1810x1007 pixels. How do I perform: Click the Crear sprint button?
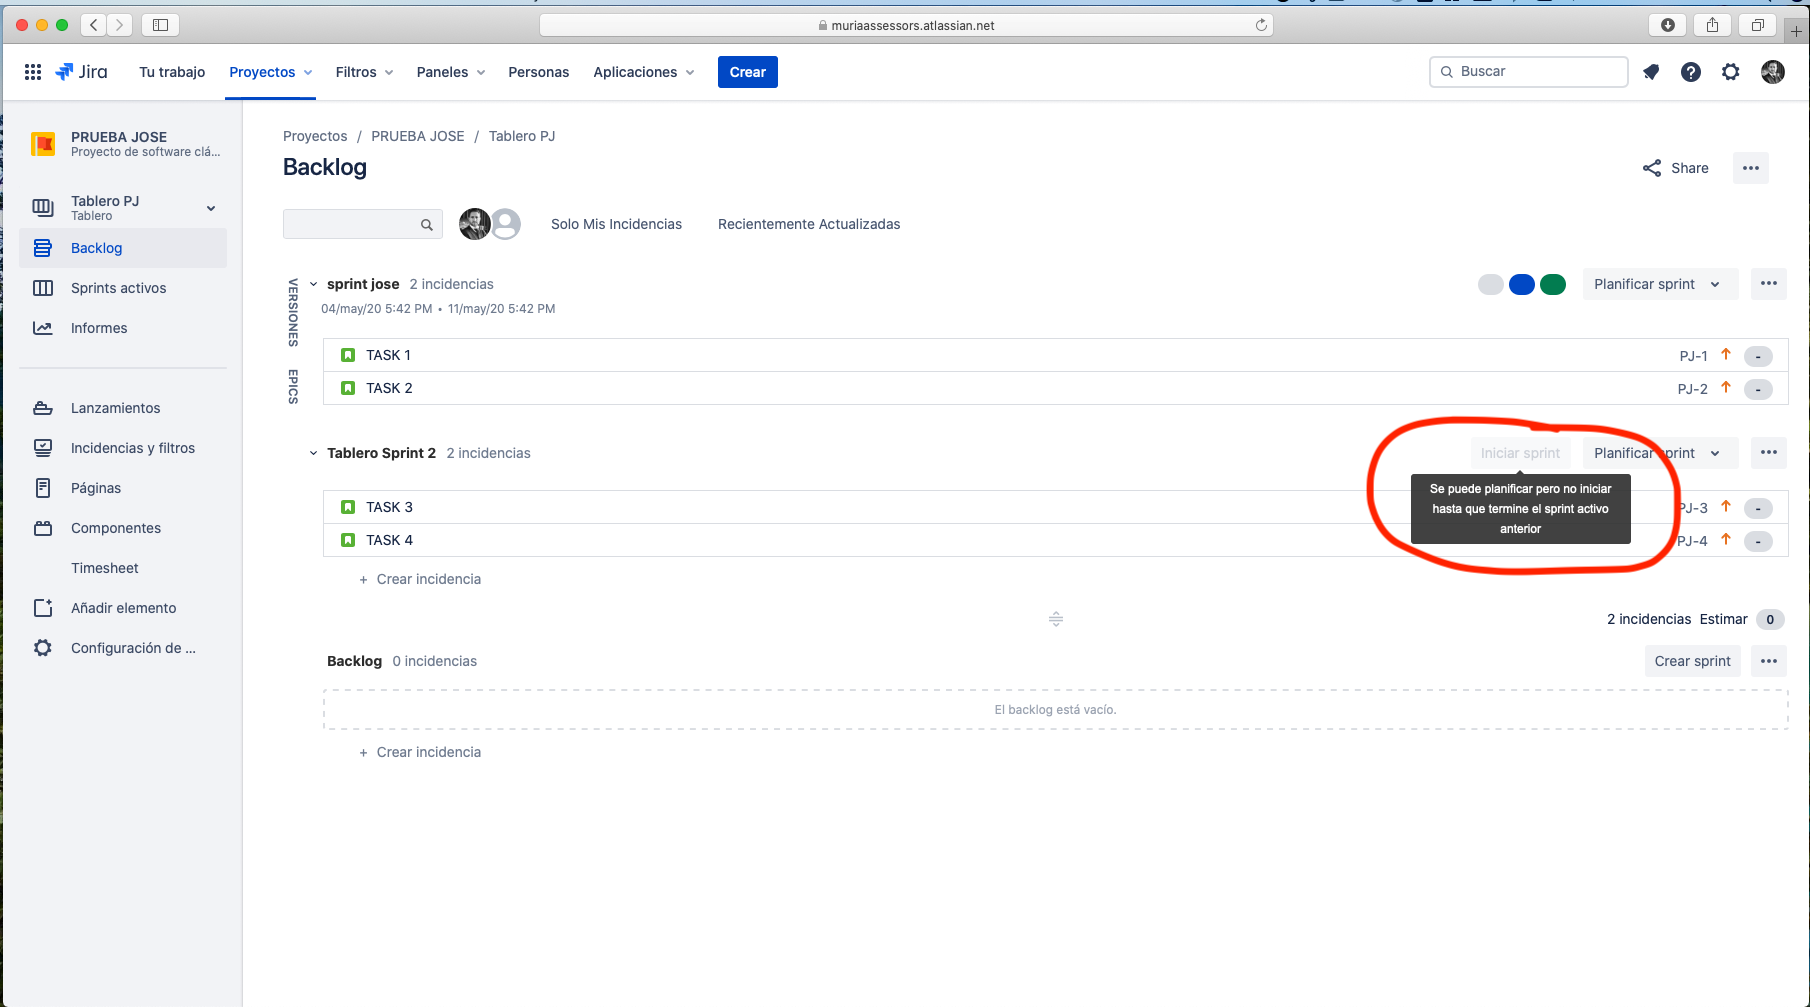pos(1692,661)
